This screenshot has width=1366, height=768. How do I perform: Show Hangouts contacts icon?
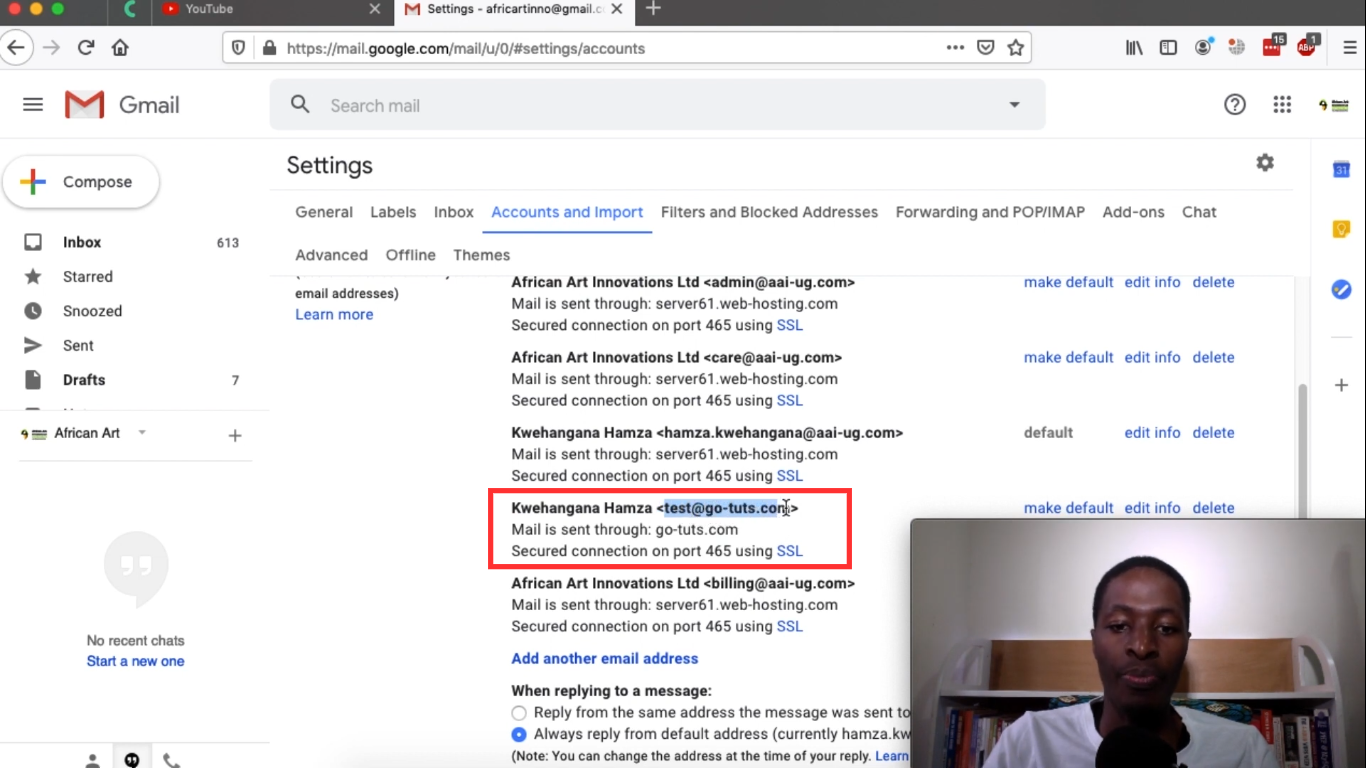tap(92, 760)
